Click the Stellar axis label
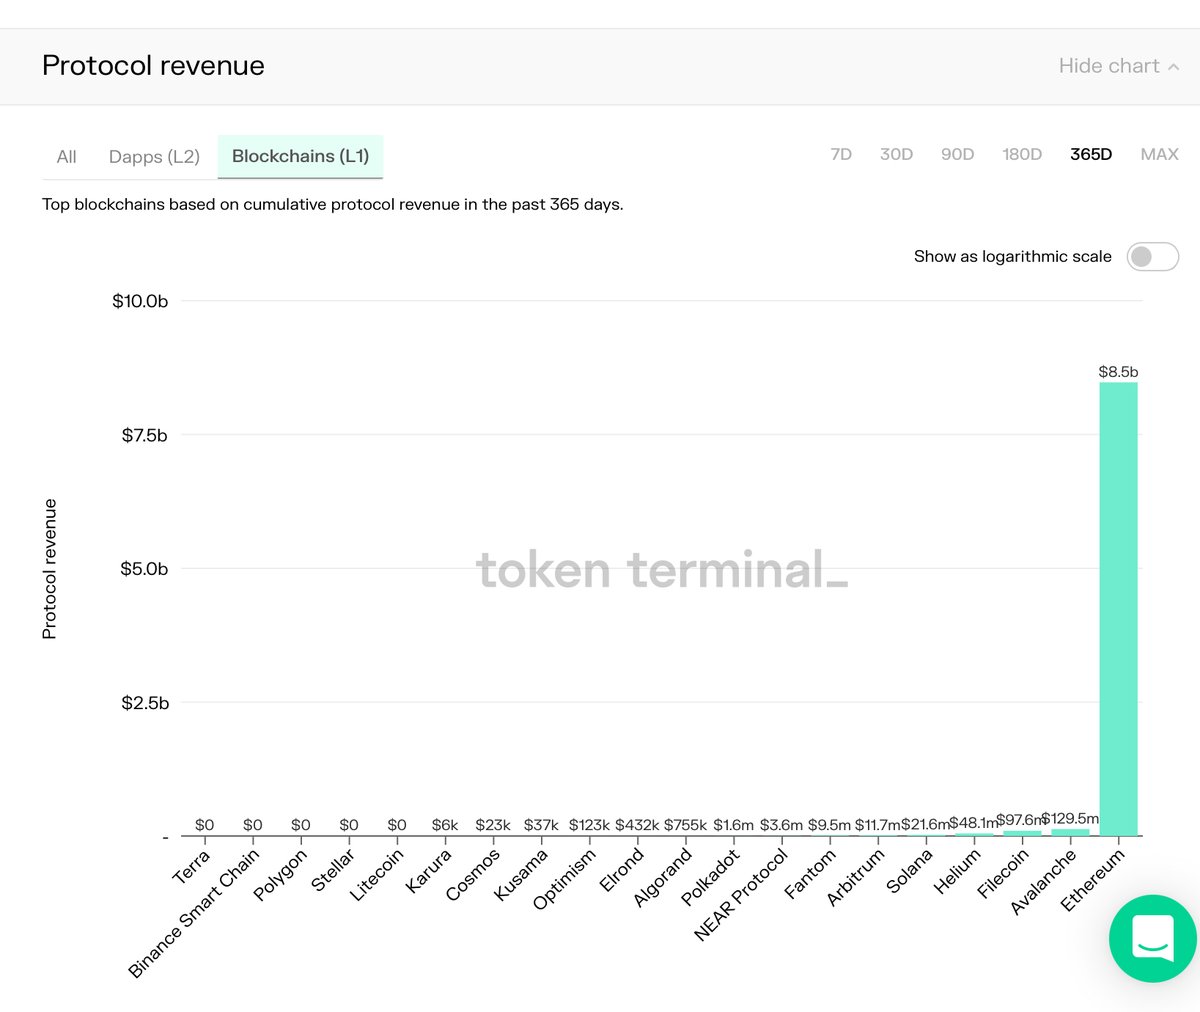Screen dimensions: 1200x1012 click(x=334, y=870)
